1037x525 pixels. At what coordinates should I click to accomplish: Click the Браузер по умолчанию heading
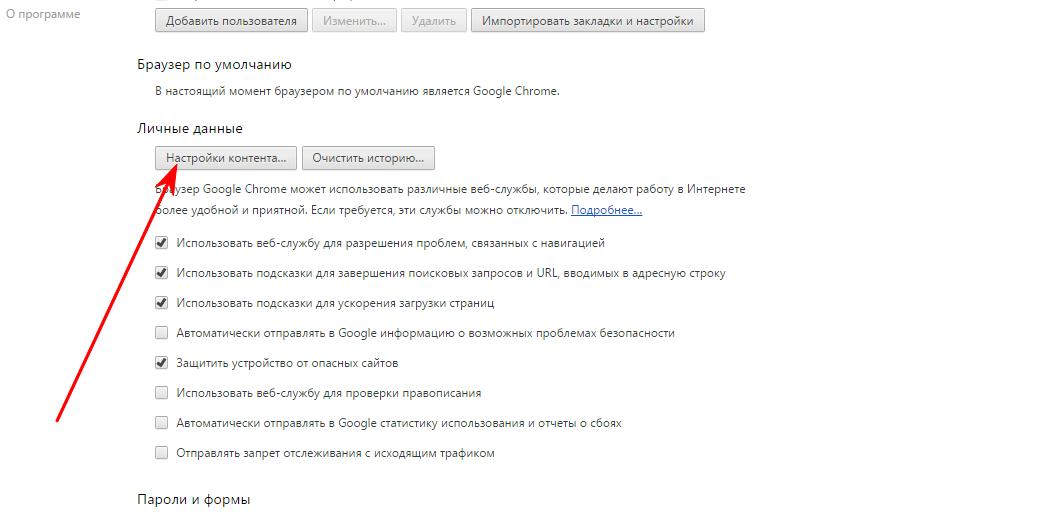pos(214,65)
